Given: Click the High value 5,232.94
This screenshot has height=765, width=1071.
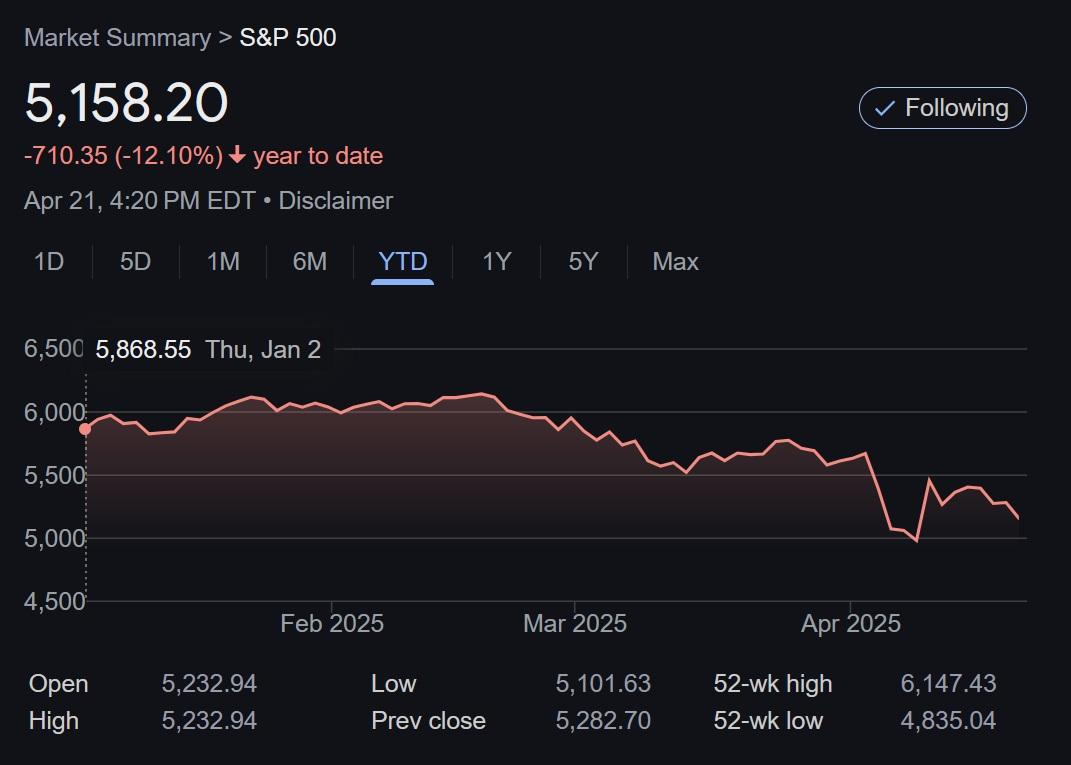Looking at the screenshot, I should (x=209, y=721).
